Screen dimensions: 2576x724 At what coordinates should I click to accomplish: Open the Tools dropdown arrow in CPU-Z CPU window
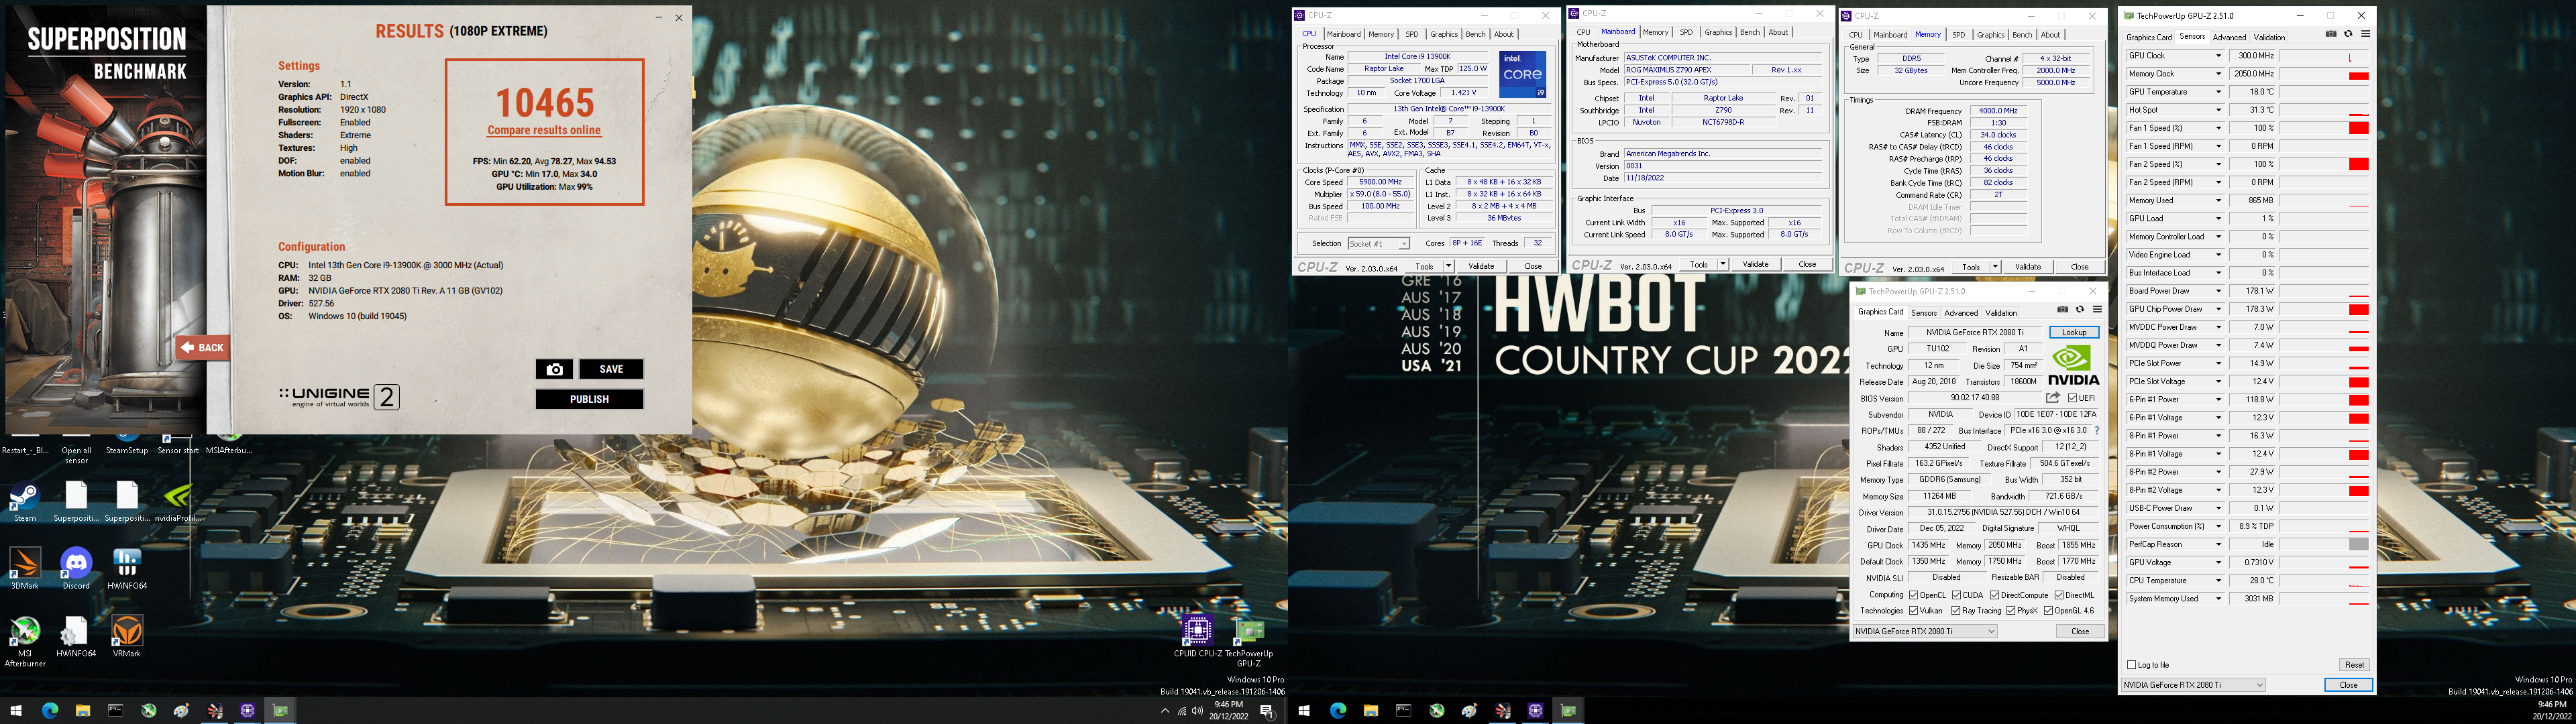point(1449,266)
